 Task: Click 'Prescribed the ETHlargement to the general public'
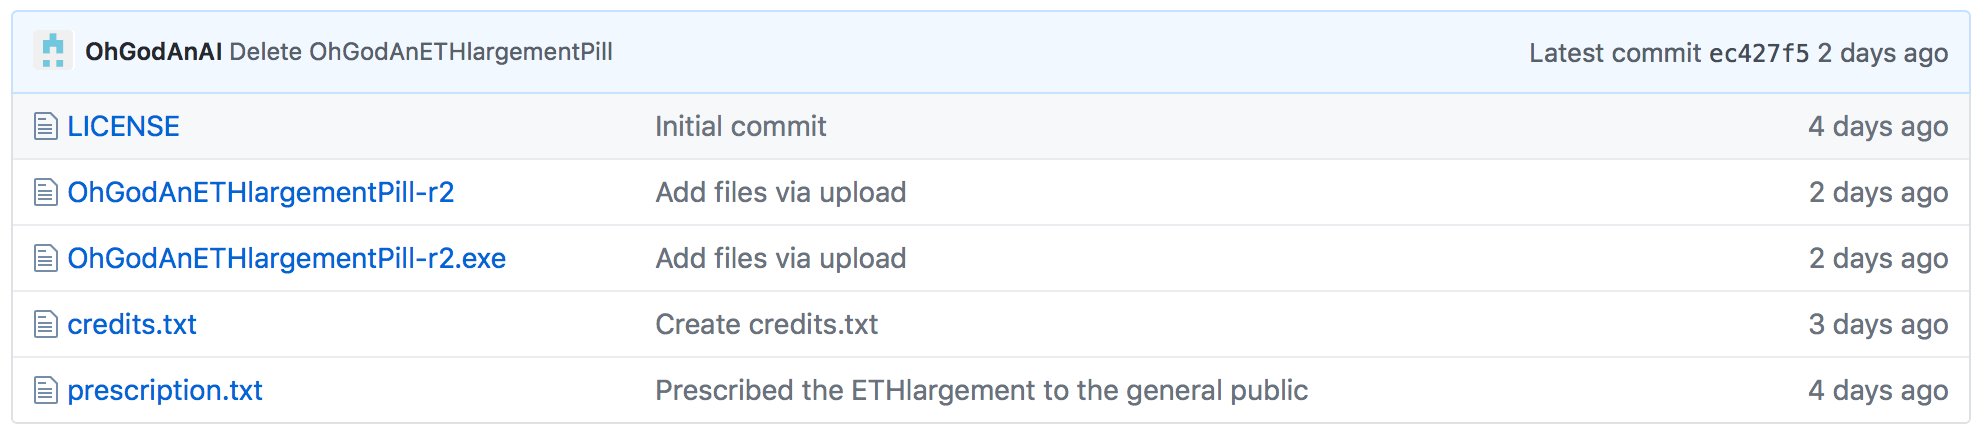pos(982,390)
